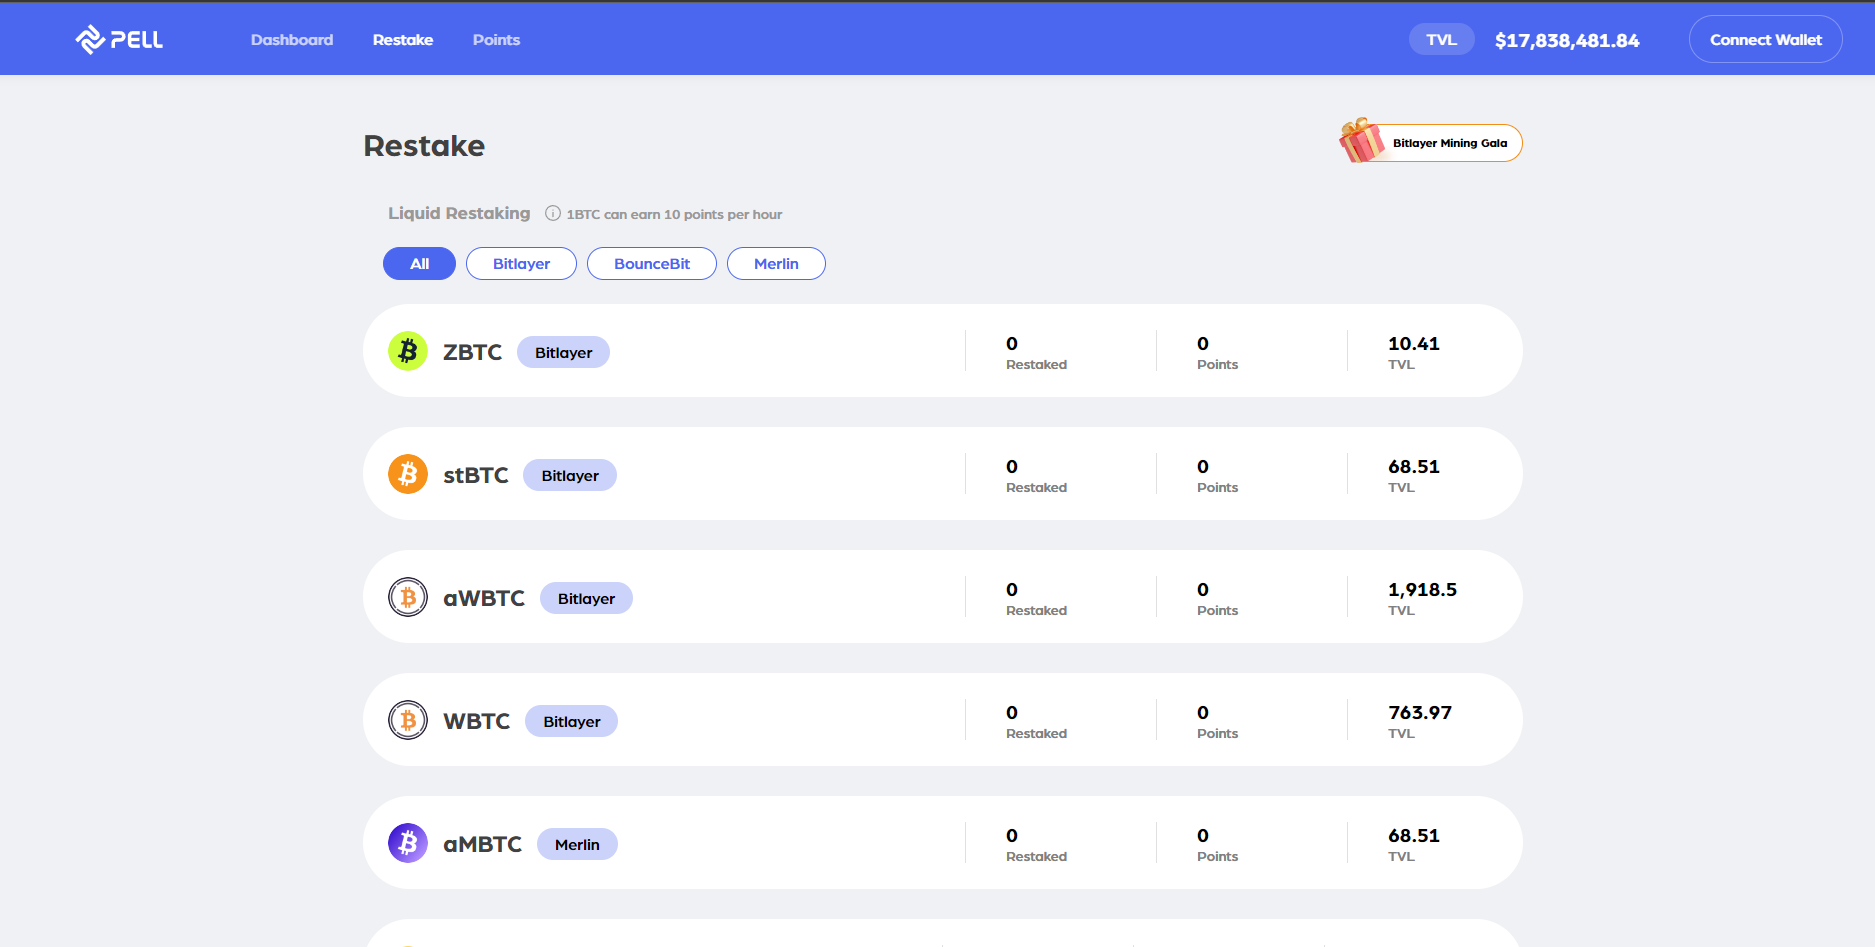Go to the Restake menu item
Image resolution: width=1875 pixels, height=947 pixels.
(403, 40)
